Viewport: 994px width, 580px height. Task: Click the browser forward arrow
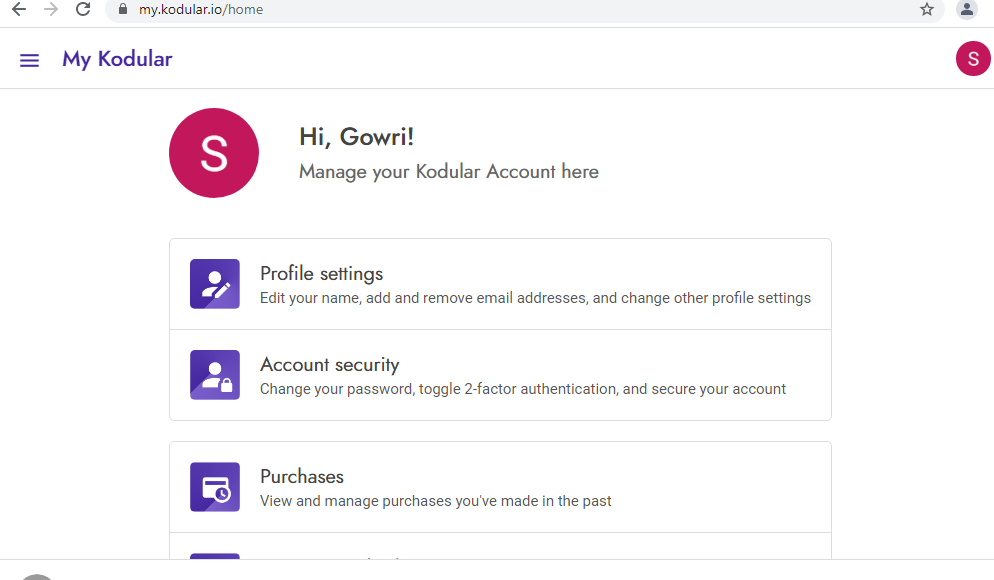click(x=51, y=10)
